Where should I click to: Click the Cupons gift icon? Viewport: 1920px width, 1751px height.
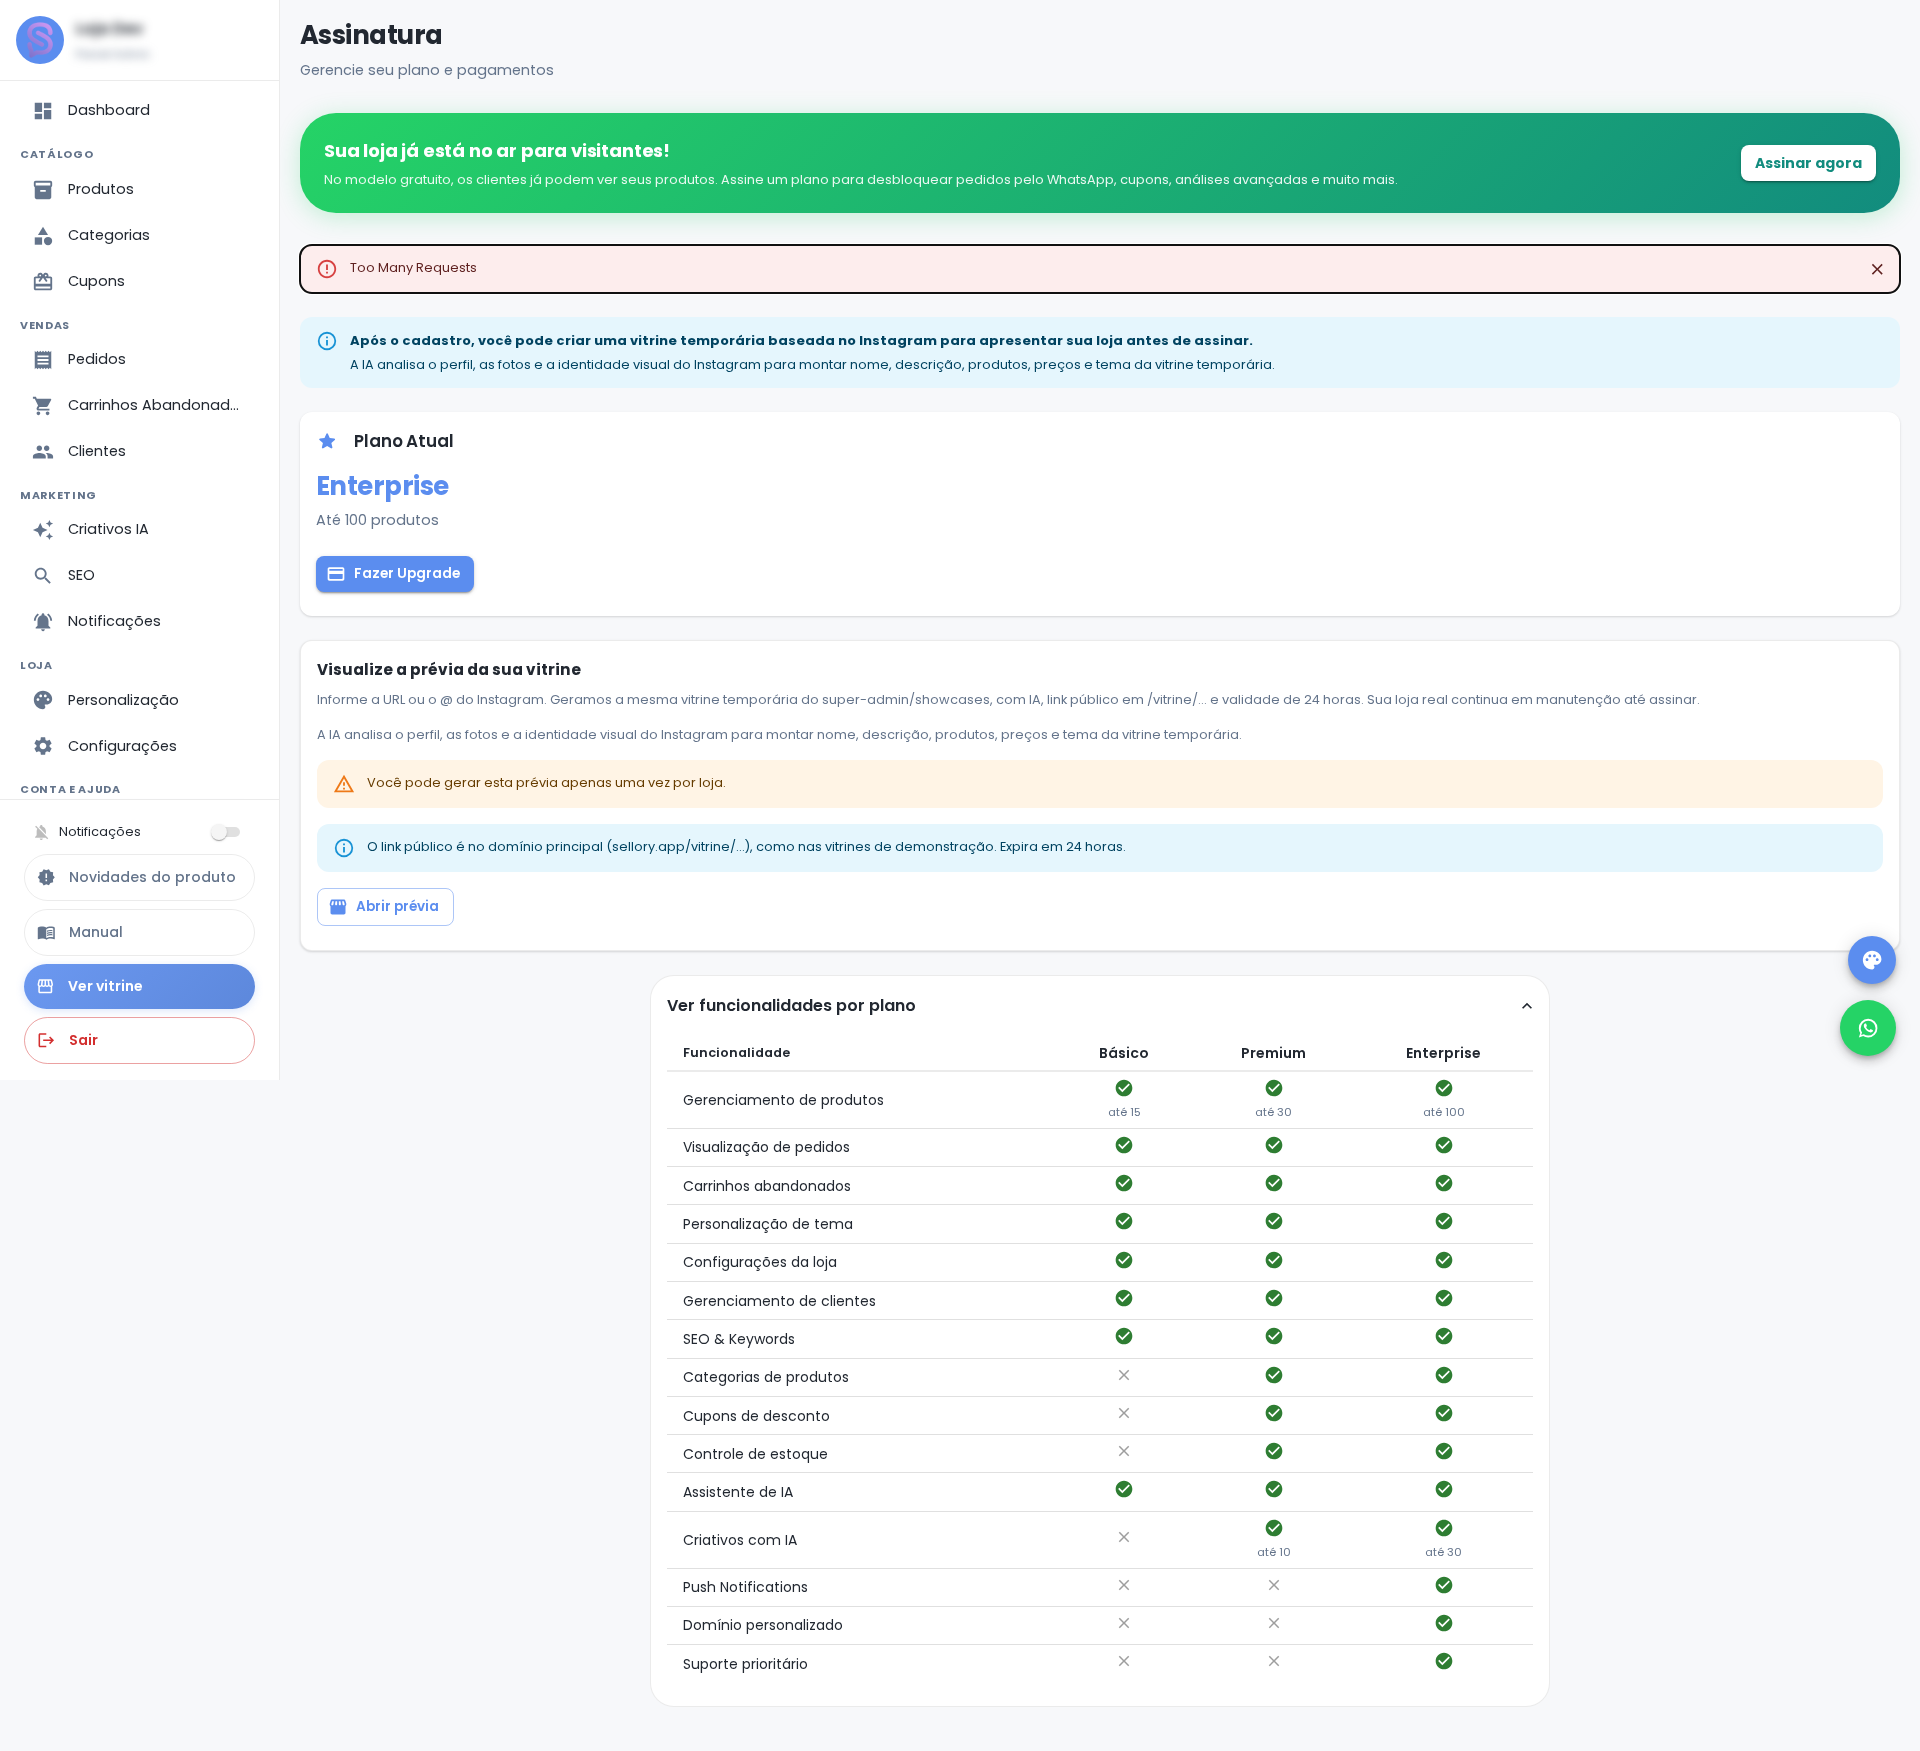click(x=43, y=282)
